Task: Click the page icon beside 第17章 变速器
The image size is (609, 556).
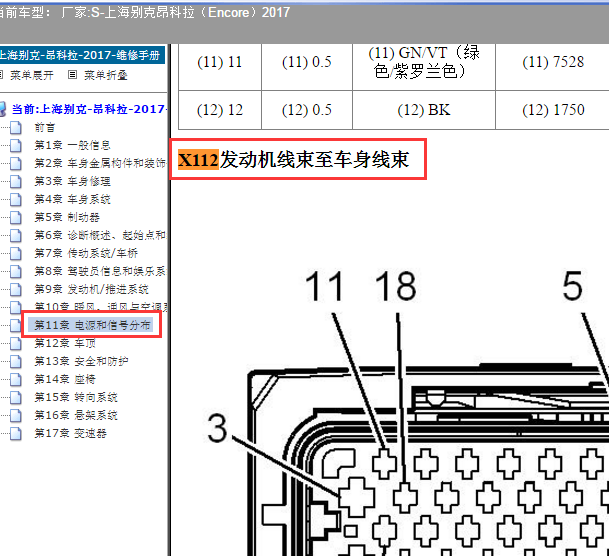Action: tap(16, 433)
